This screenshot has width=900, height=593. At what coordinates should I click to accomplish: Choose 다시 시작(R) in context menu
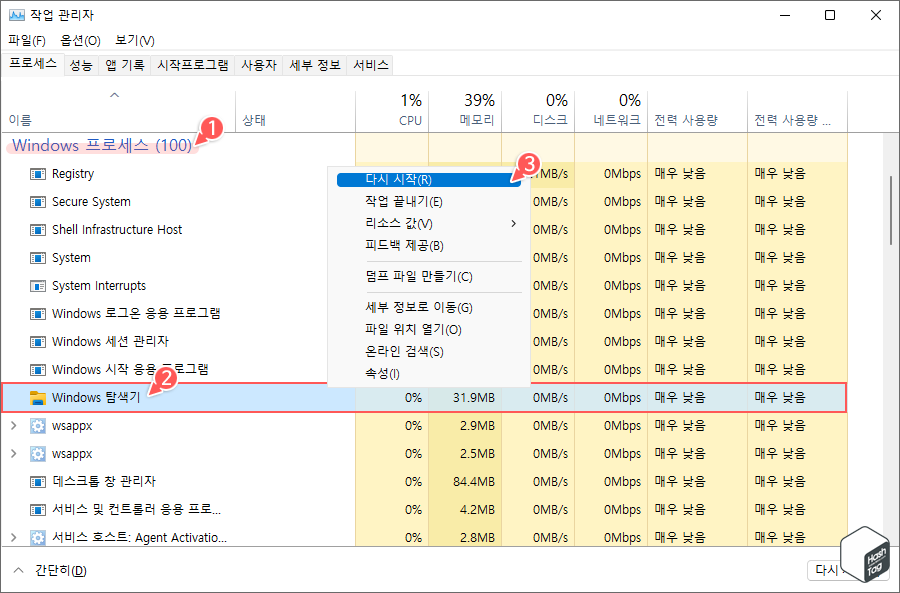pos(429,180)
